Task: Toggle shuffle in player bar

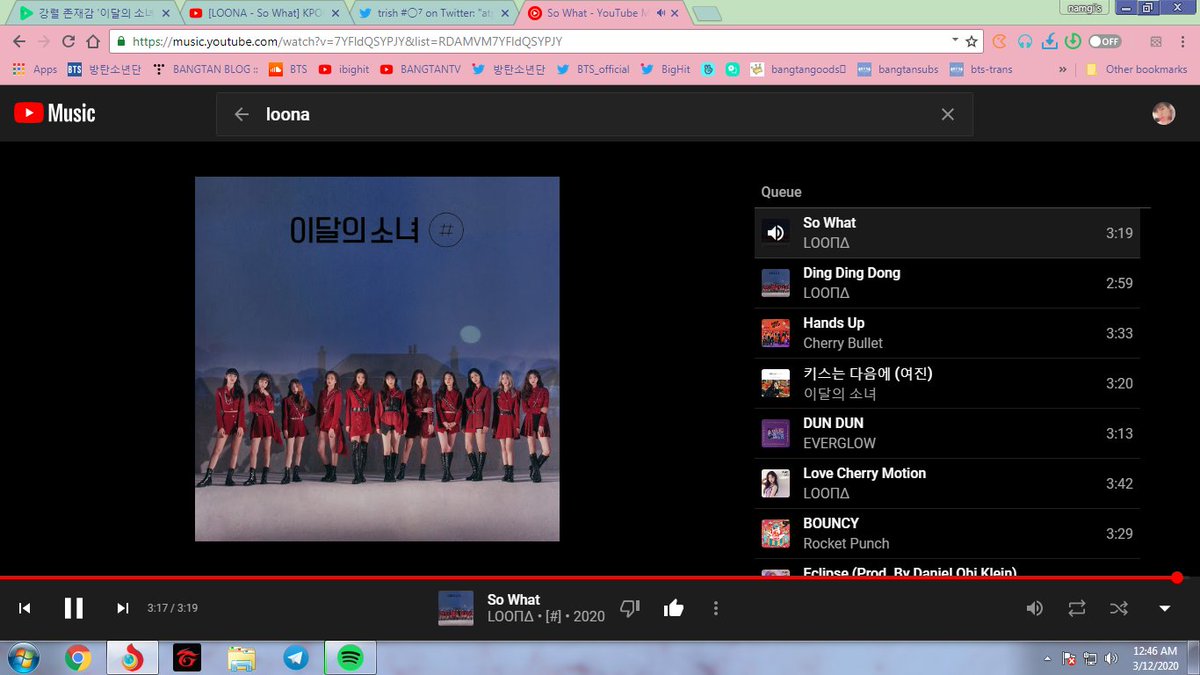Action: [x=1118, y=608]
